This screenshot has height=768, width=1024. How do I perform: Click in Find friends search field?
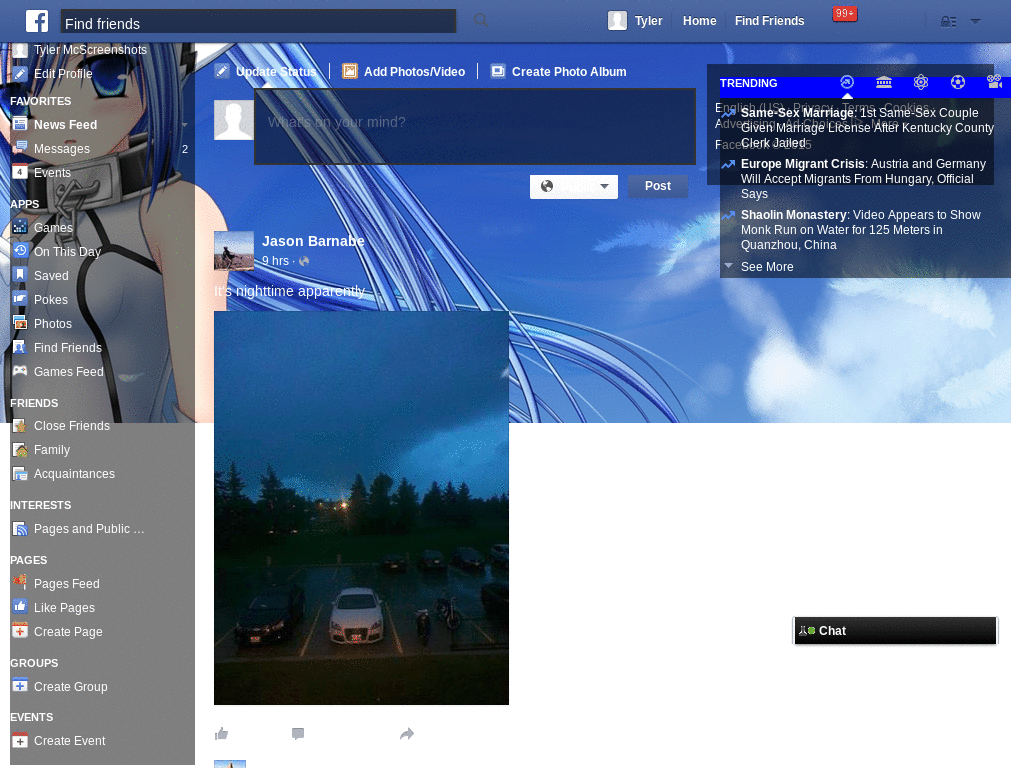[258, 21]
